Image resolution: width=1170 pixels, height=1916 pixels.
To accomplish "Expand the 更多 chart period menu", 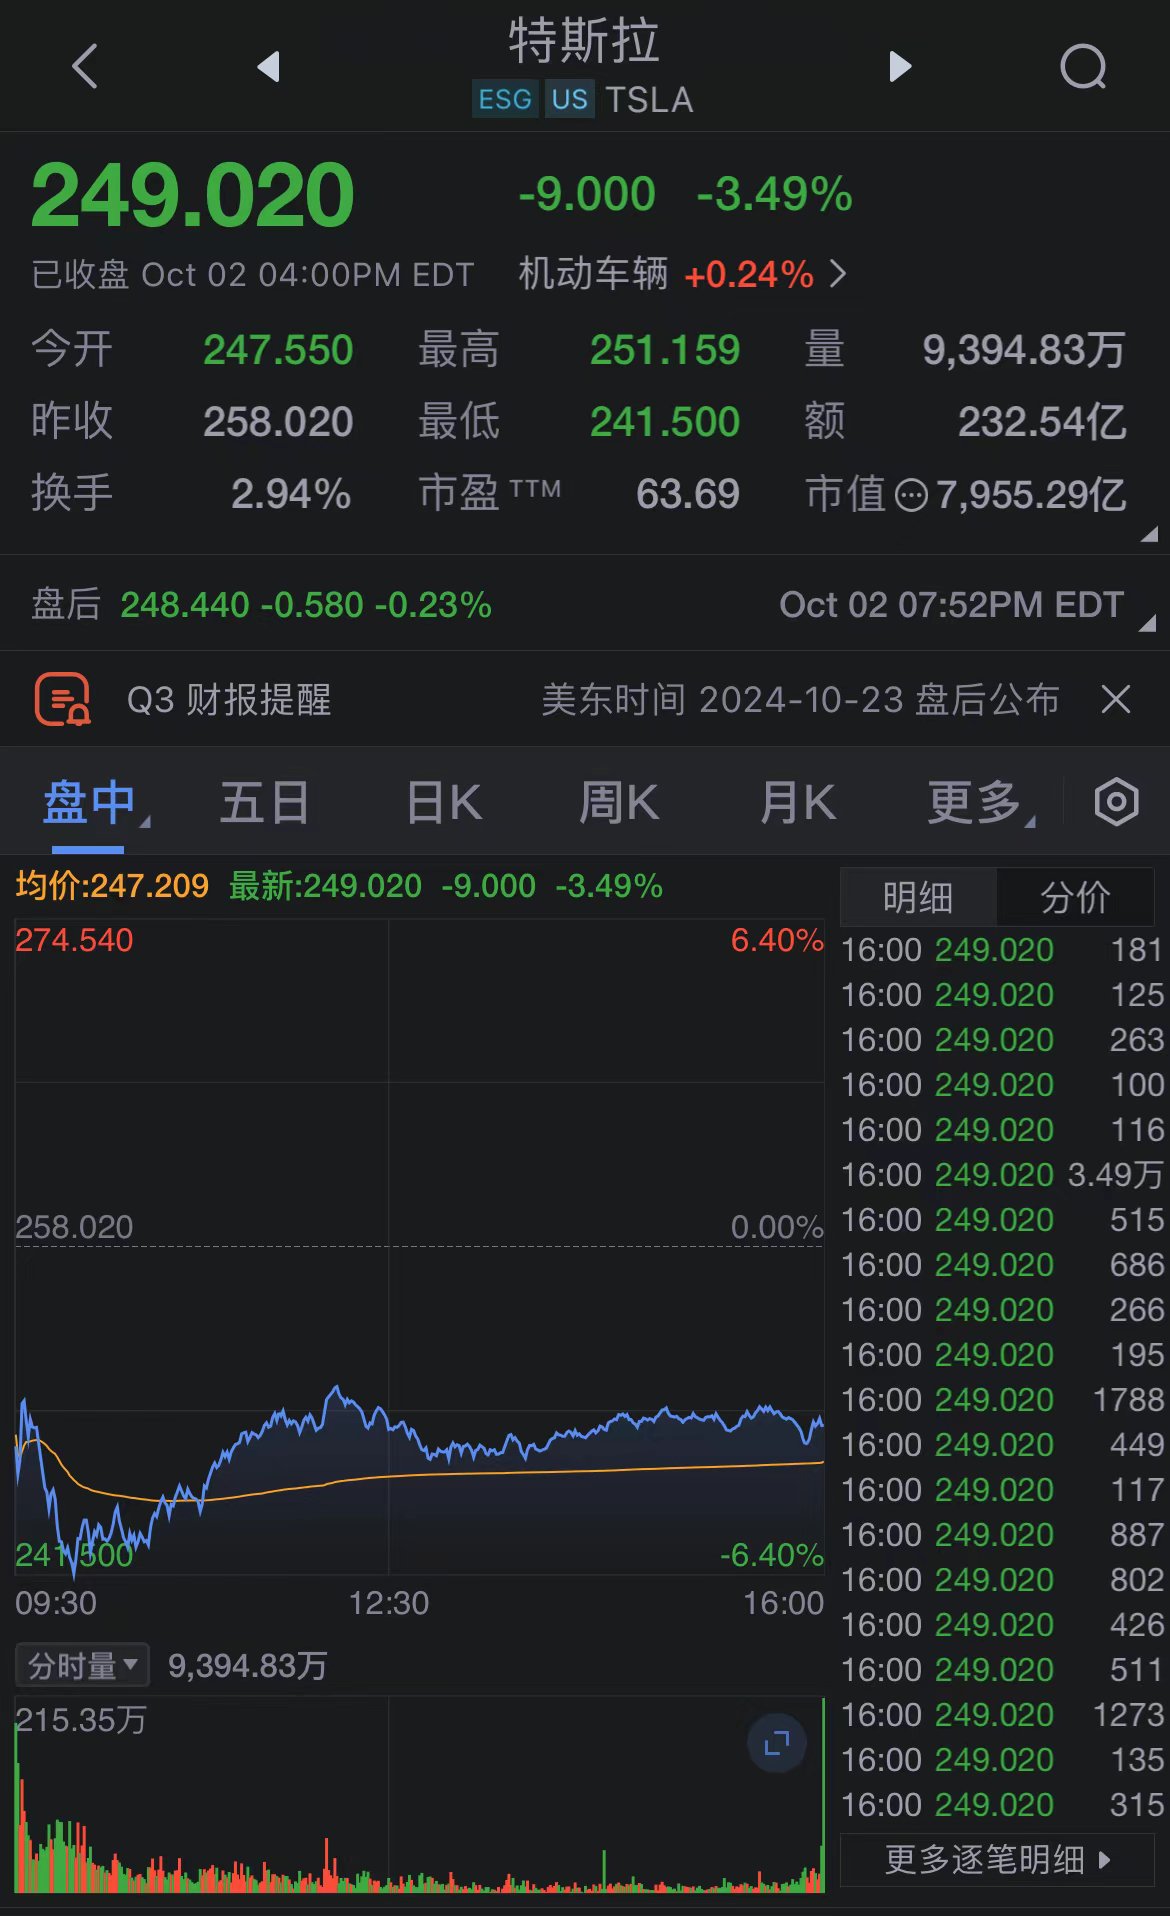I will 981,803.
